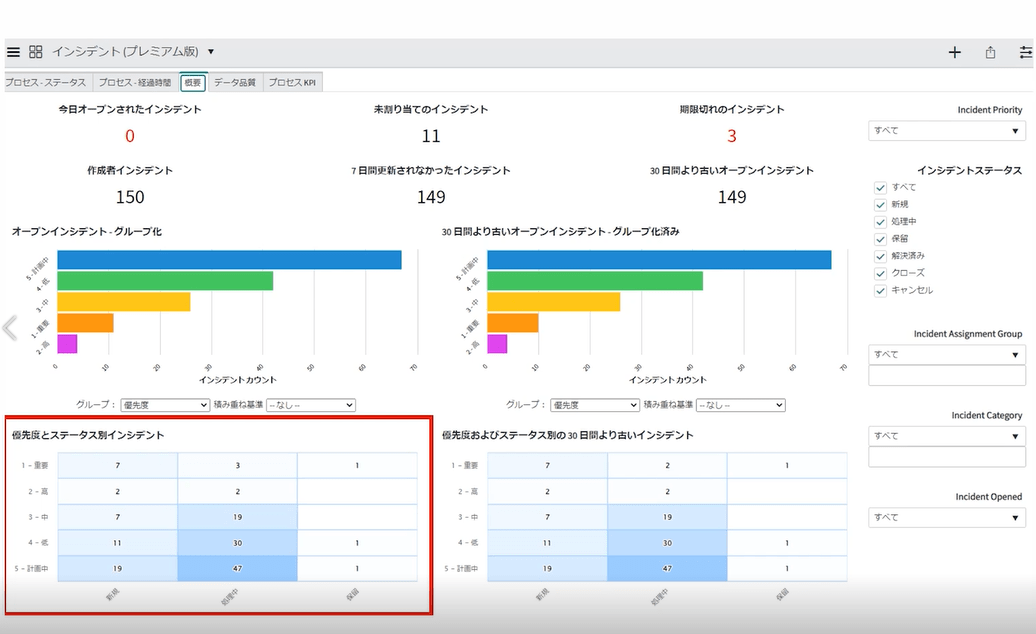Viewport: 1036px width, 634px height.
Task: Click the left chevron arrow beside chart
Action: click(10, 328)
